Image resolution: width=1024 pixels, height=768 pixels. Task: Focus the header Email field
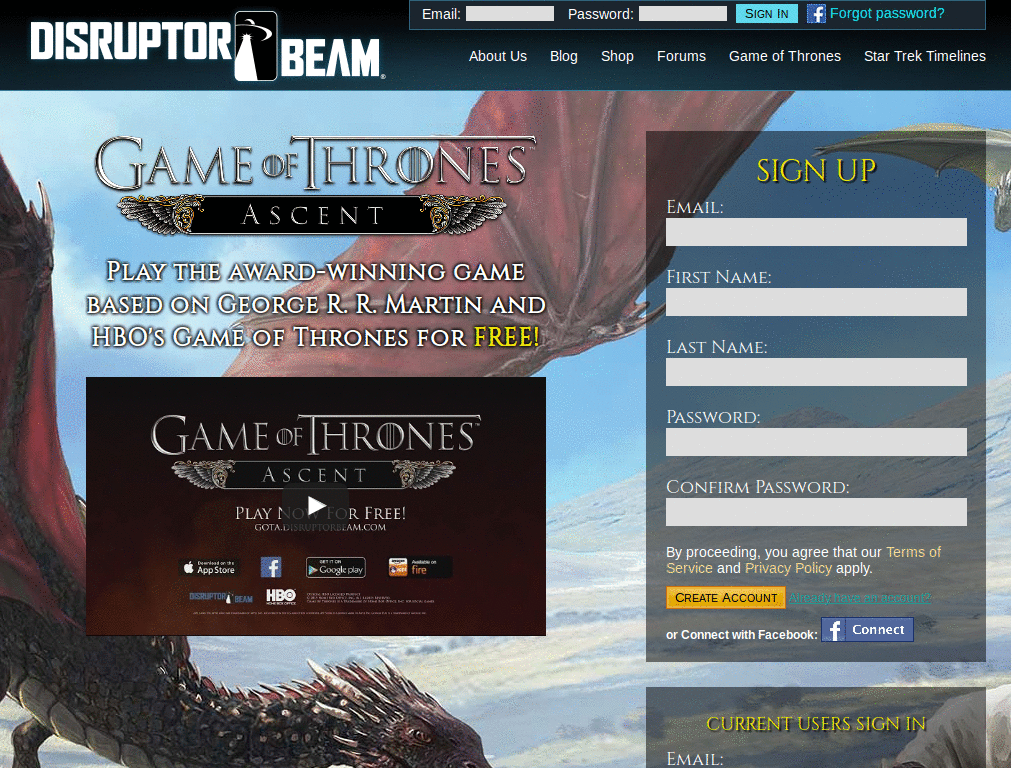coord(509,14)
